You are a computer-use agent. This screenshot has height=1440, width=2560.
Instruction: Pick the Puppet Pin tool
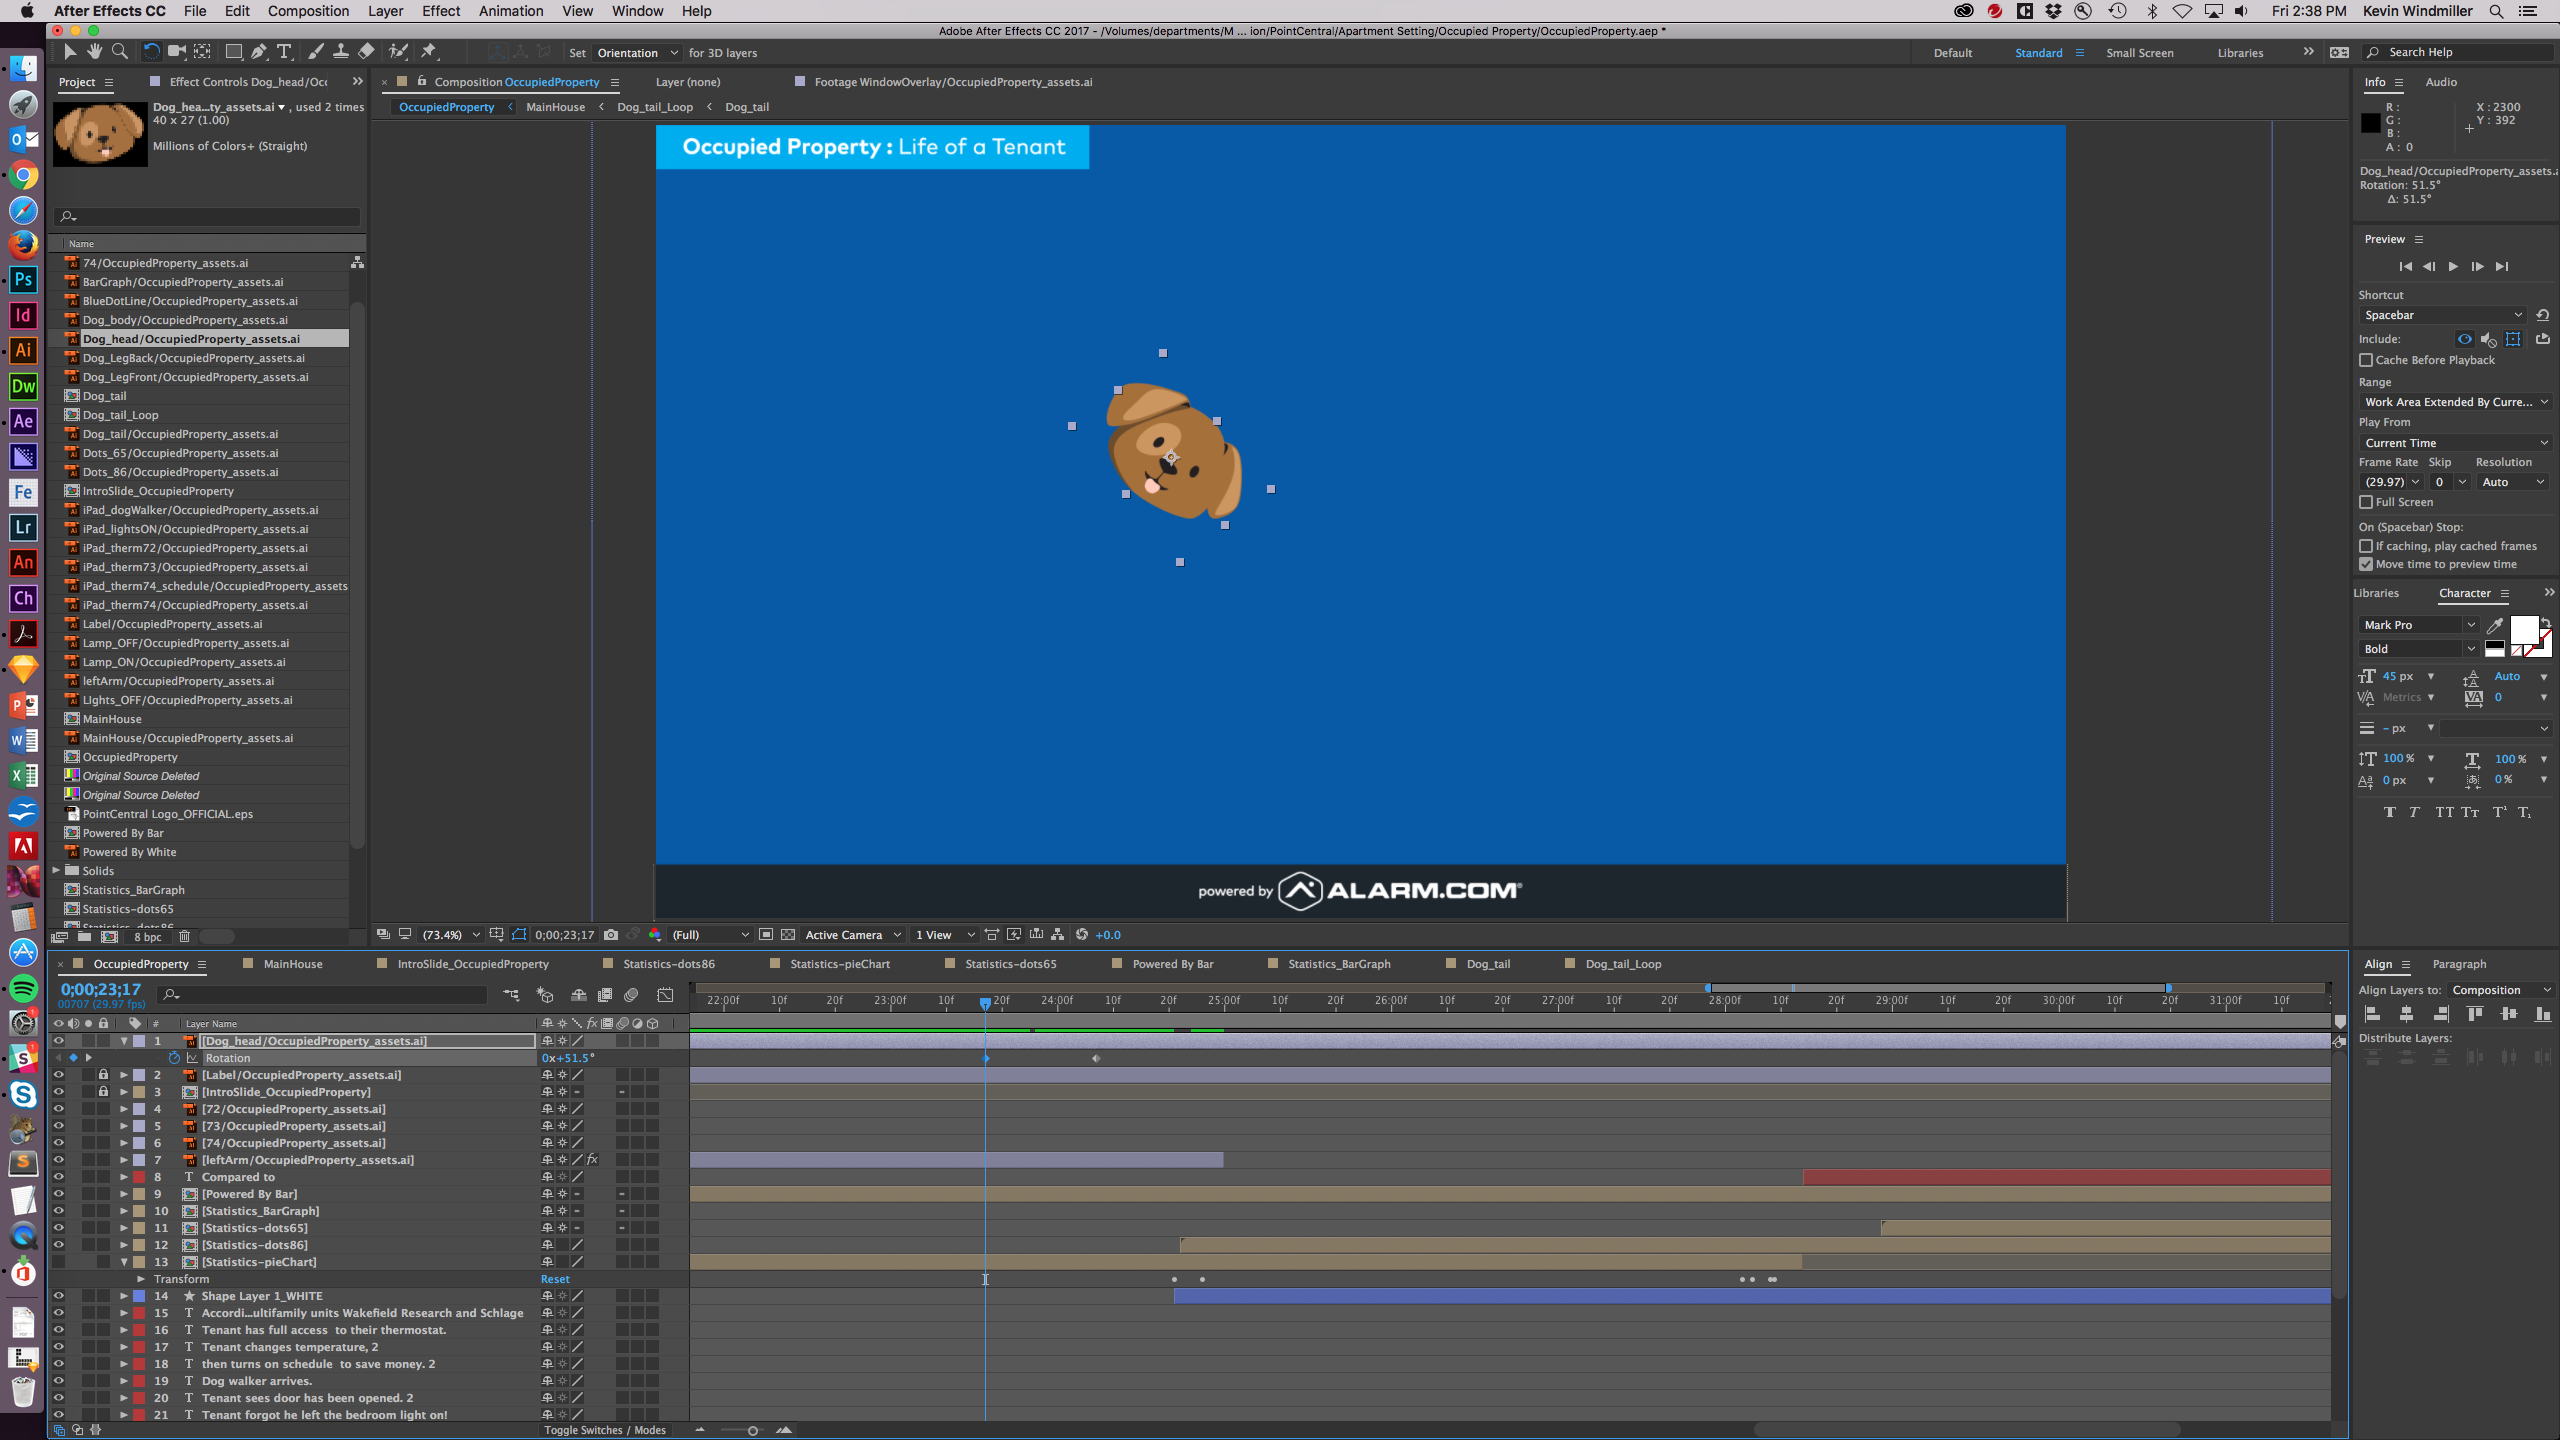point(430,52)
